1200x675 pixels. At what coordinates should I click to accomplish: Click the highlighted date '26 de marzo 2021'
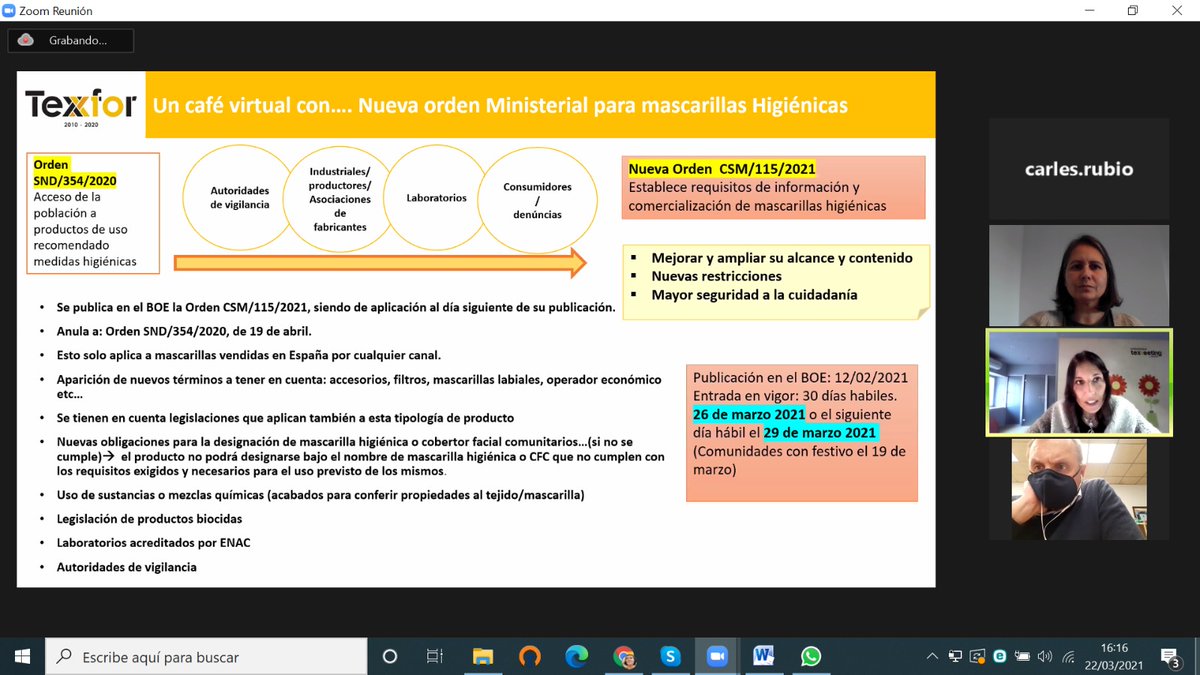[x=748, y=415]
